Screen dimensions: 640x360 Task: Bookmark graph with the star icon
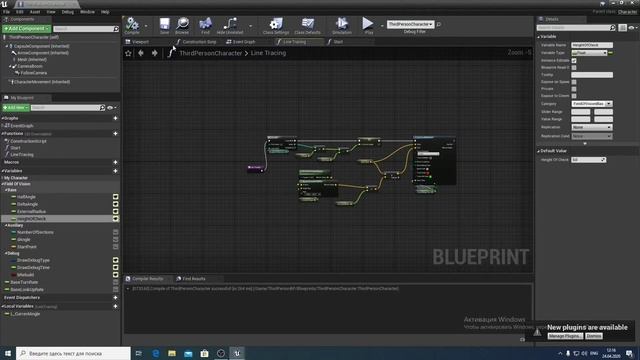coord(128,53)
